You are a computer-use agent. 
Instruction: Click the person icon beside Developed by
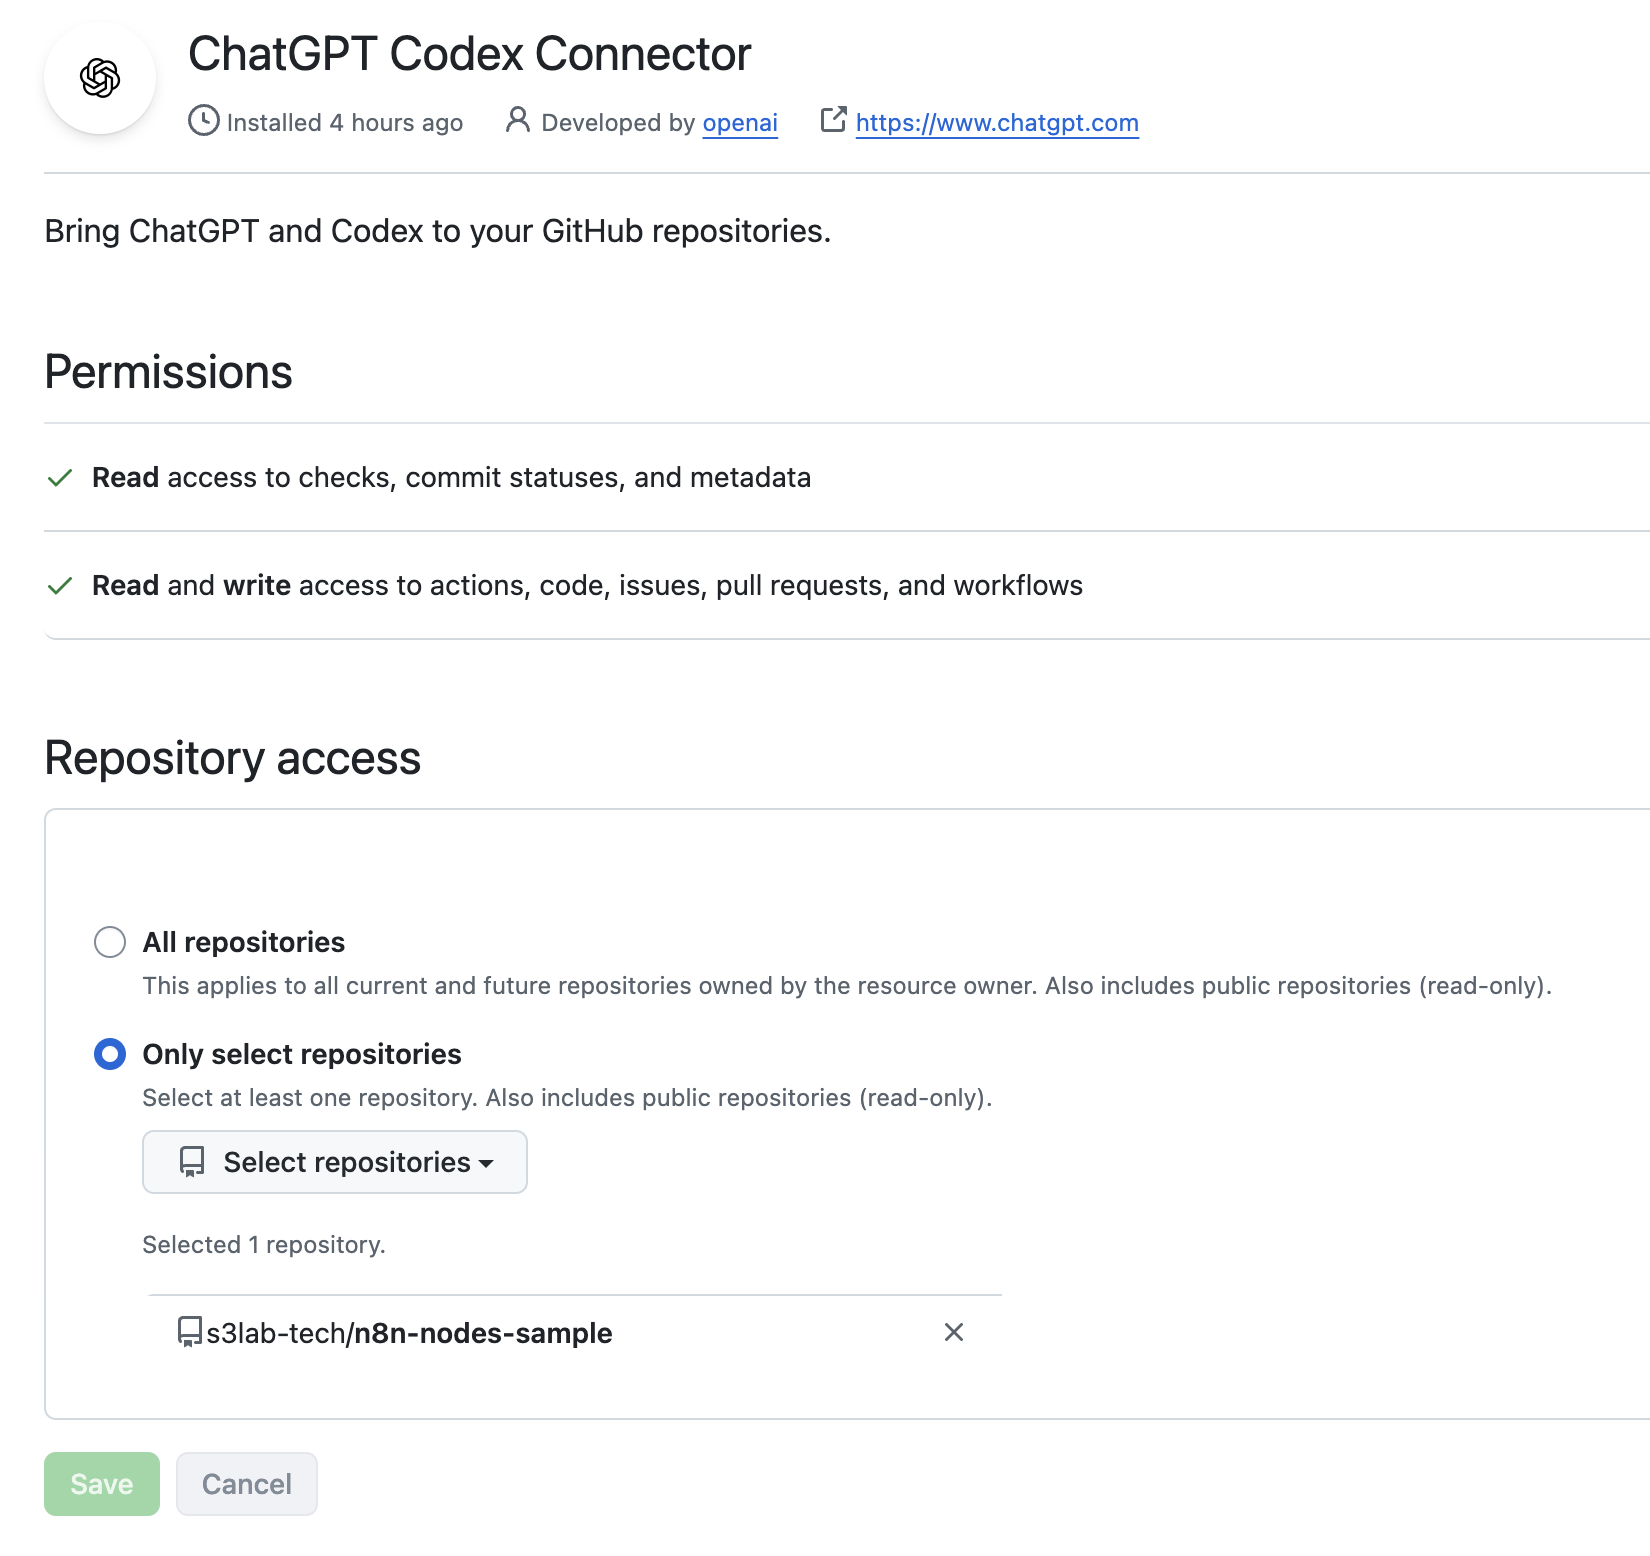pos(517,120)
